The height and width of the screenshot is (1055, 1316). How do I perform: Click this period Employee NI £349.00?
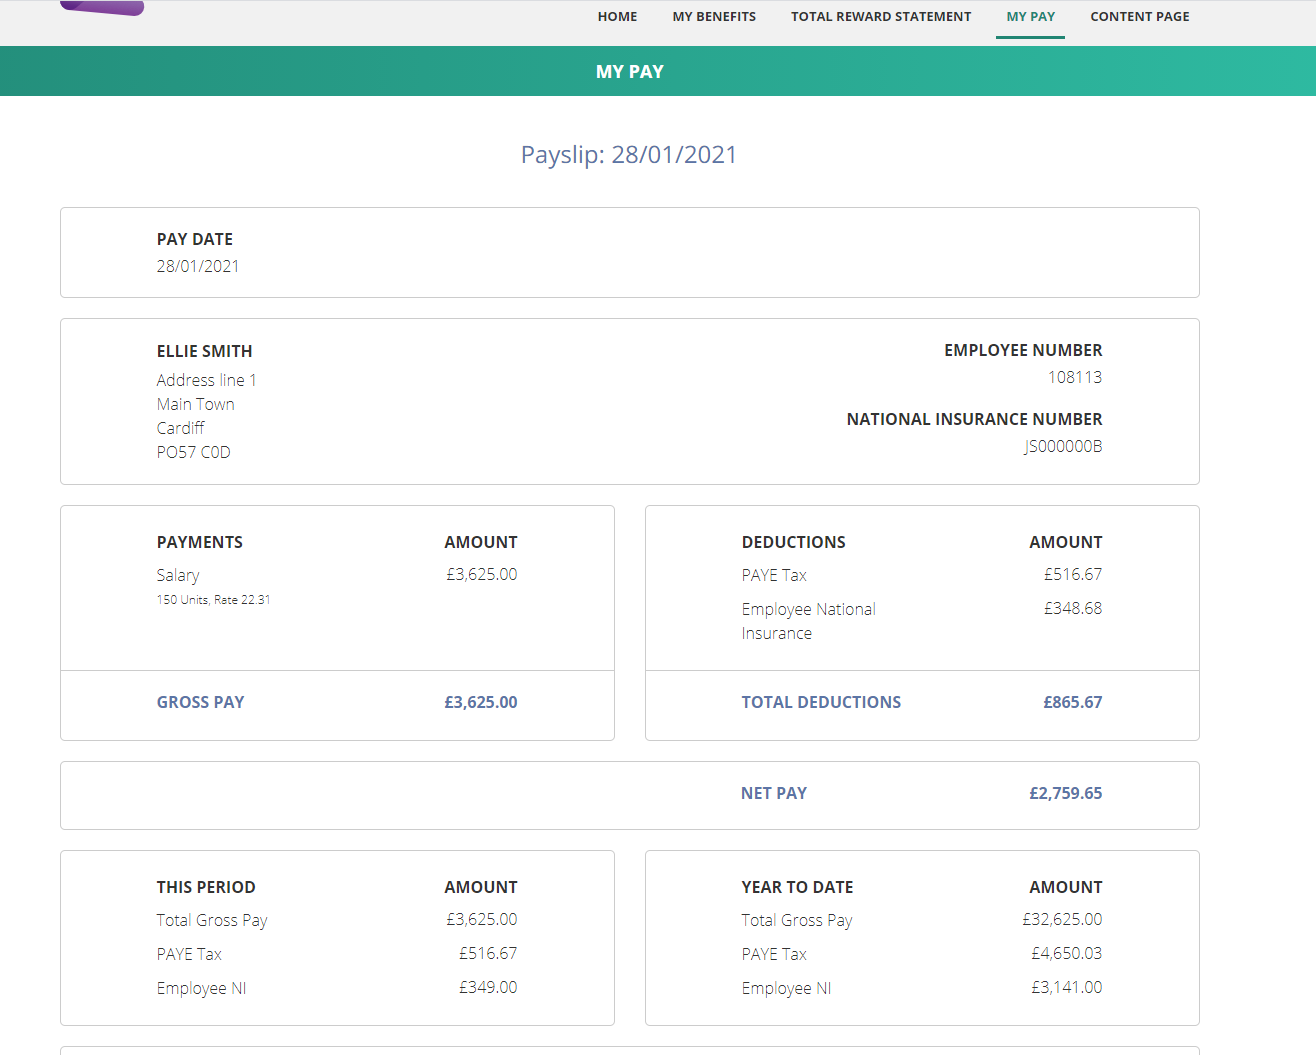click(x=488, y=987)
